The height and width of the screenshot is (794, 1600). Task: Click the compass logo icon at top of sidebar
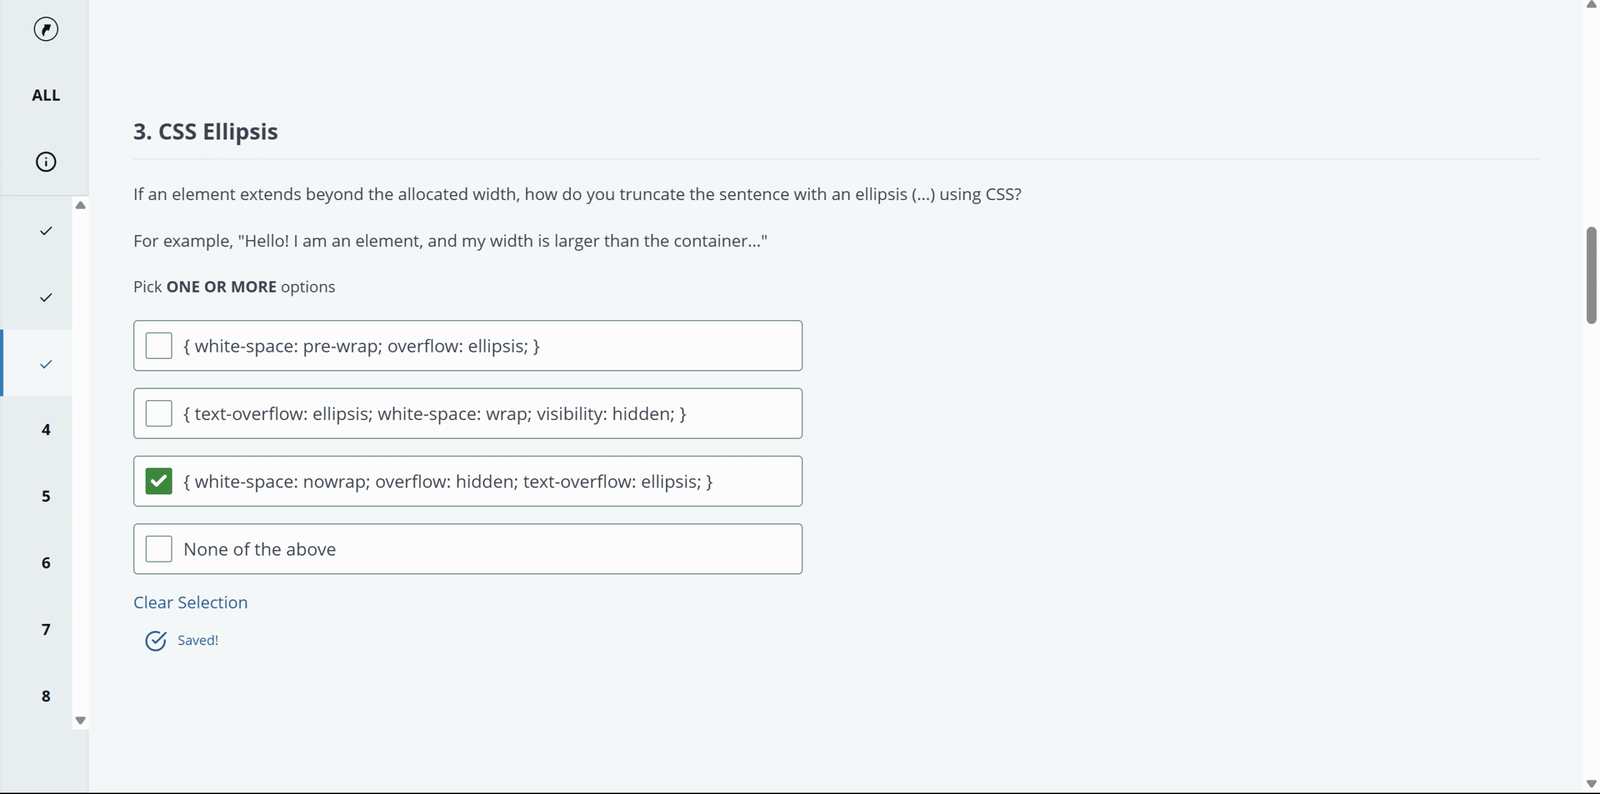tap(46, 29)
